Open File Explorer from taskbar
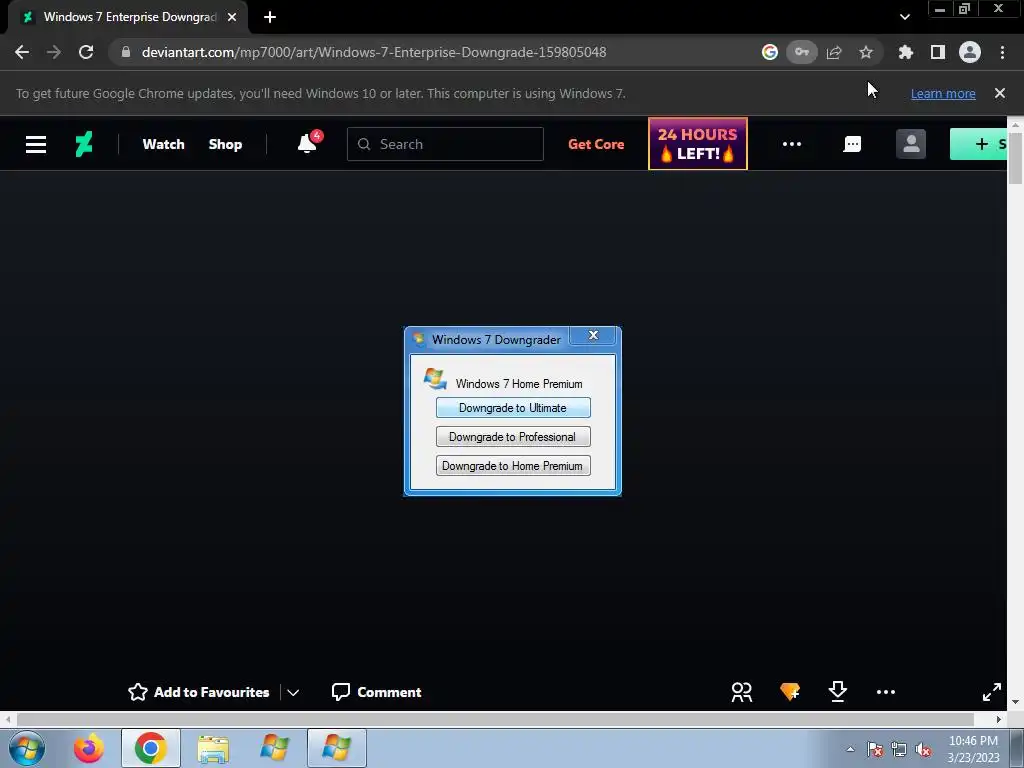1024x768 pixels. pyautogui.click(x=213, y=748)
